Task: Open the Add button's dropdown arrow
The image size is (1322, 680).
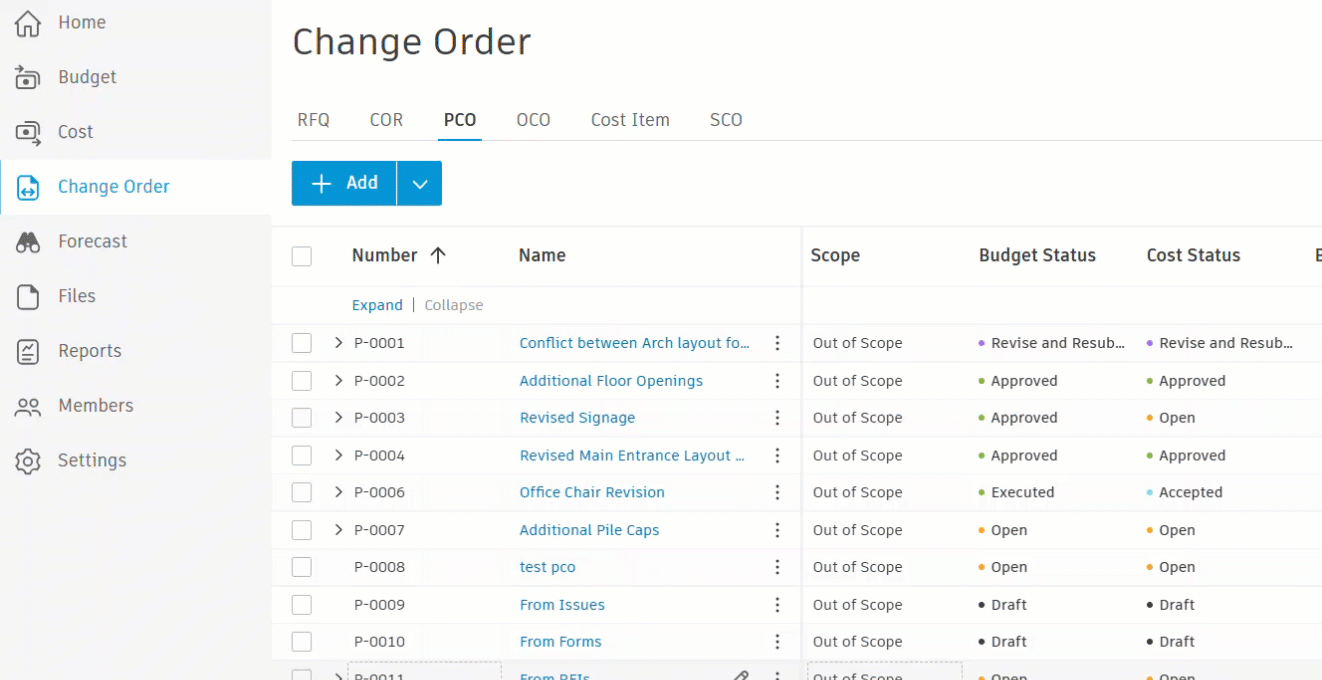Action: point(419,183)
